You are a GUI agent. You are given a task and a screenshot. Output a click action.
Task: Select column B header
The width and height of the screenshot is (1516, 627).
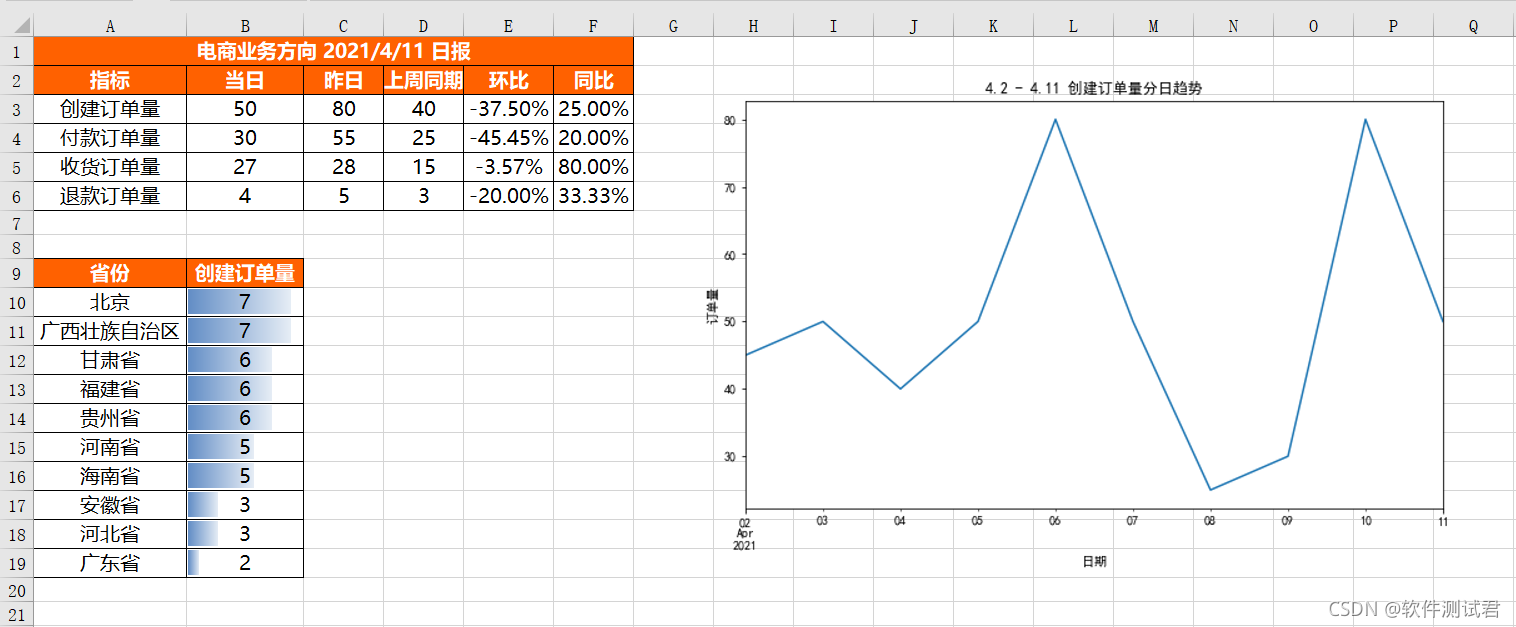coord(245,27)
